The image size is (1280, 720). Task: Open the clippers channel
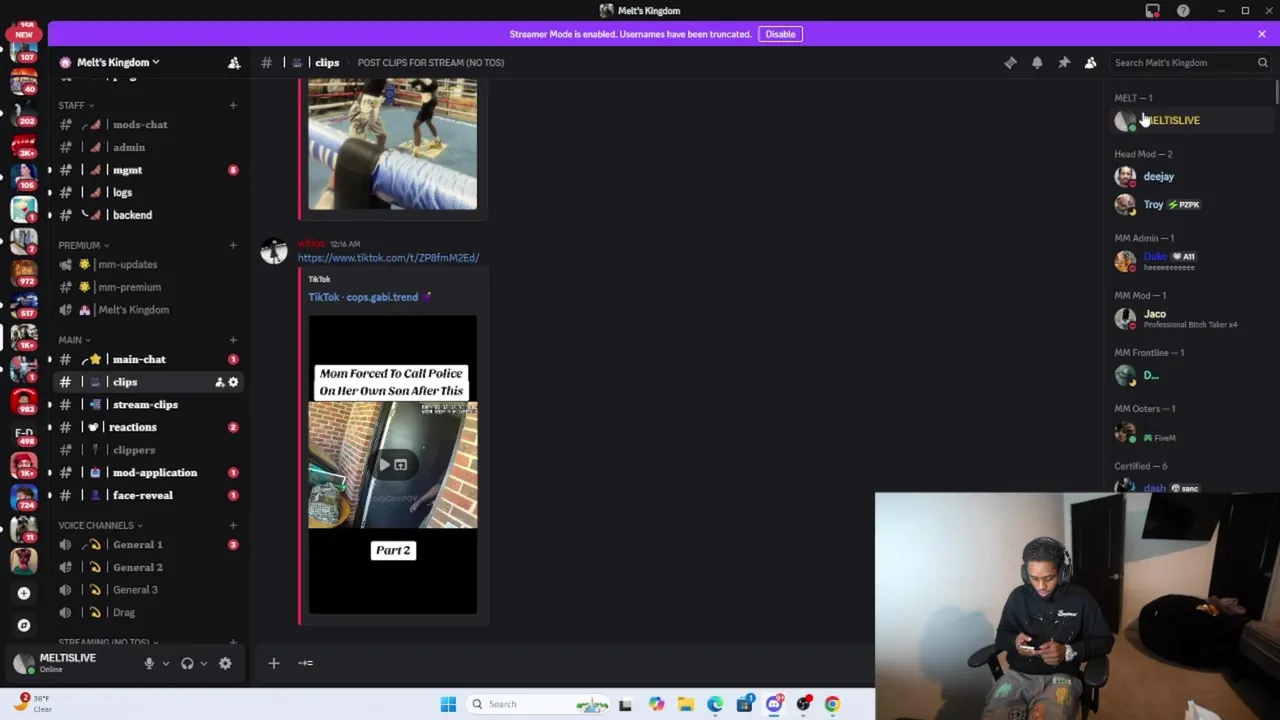(148, 450)
